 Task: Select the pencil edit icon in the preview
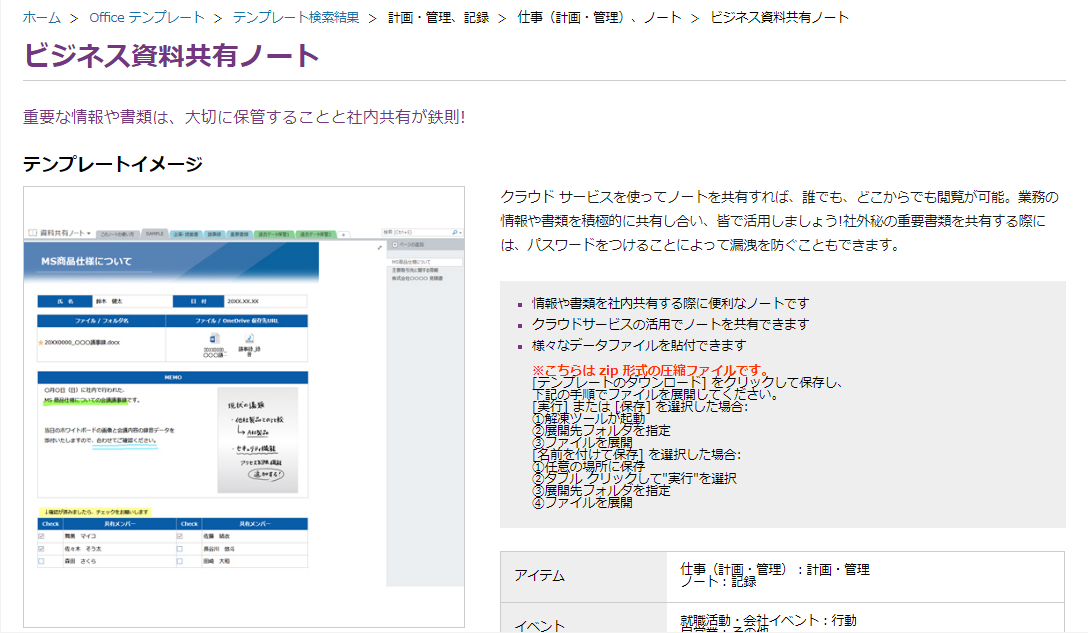378,245
